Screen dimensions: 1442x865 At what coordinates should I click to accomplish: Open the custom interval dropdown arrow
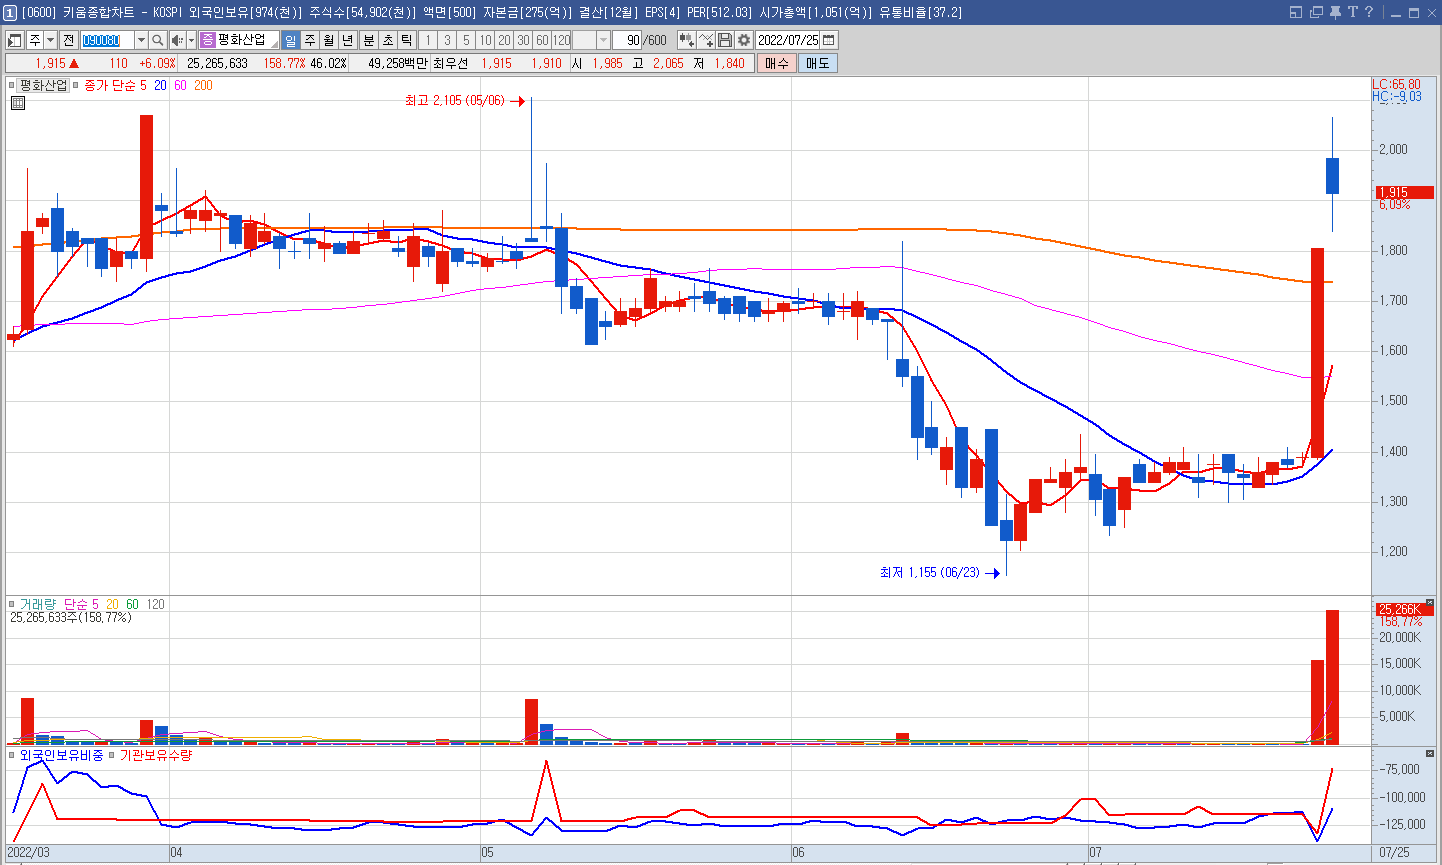pos(603,40)
